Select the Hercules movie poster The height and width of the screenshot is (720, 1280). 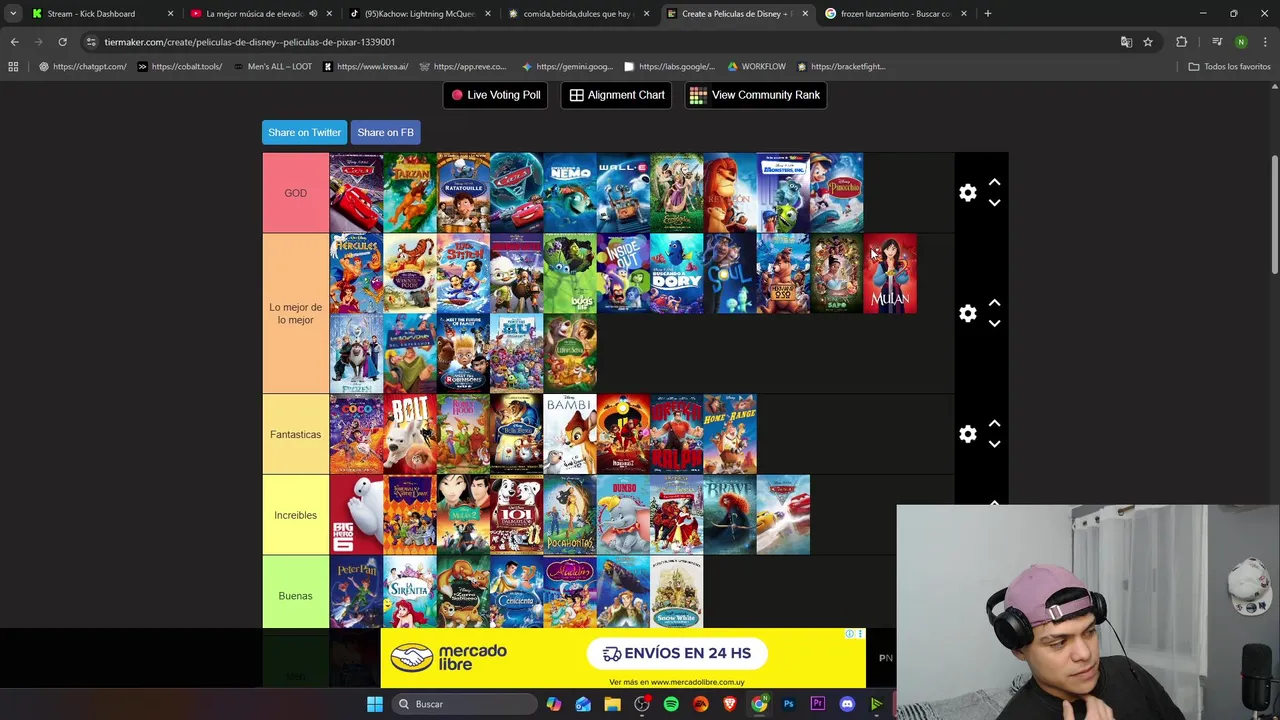pyautogui.click(x=356, y=273)
